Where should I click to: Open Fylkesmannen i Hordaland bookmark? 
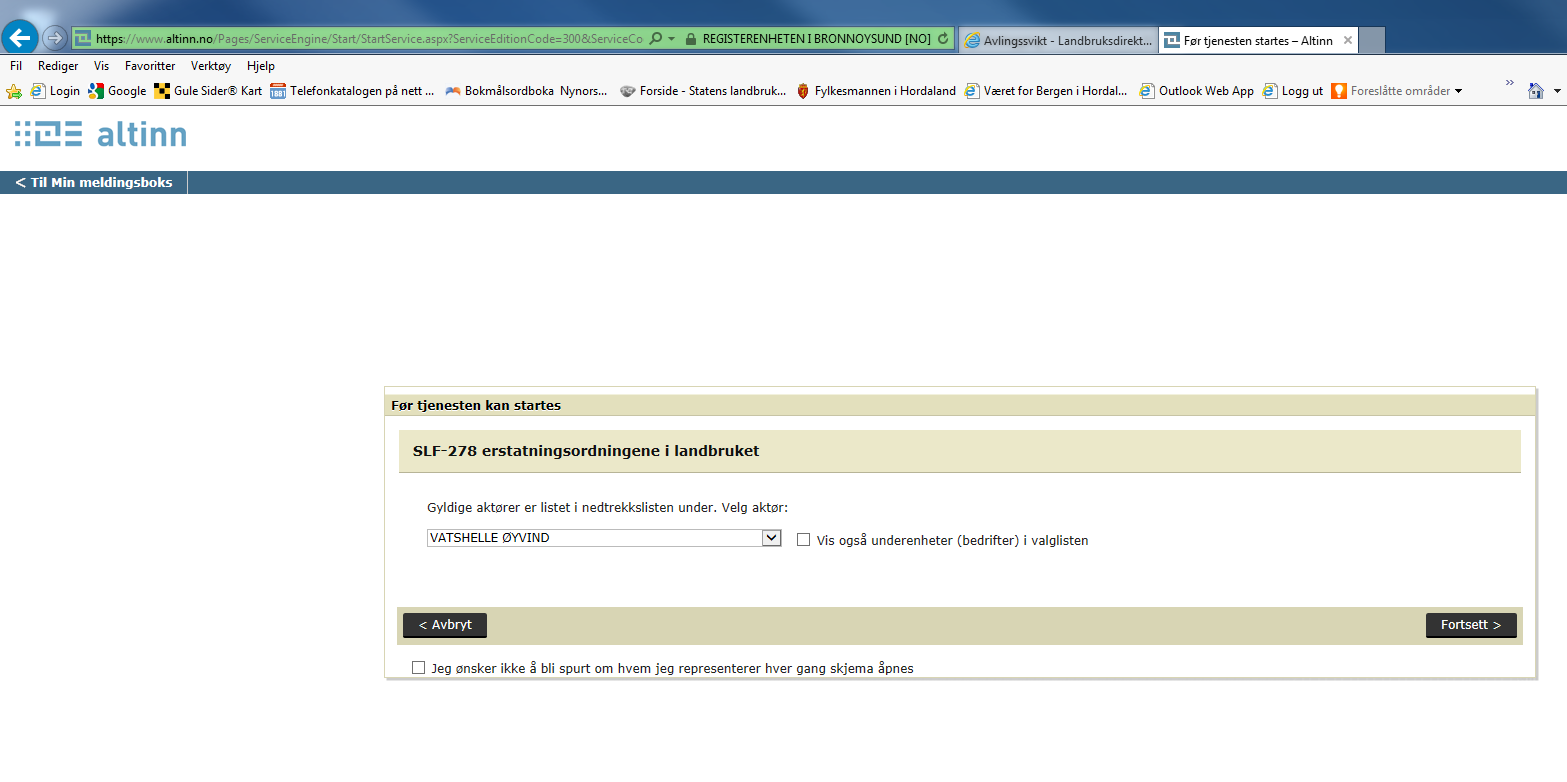876,91
